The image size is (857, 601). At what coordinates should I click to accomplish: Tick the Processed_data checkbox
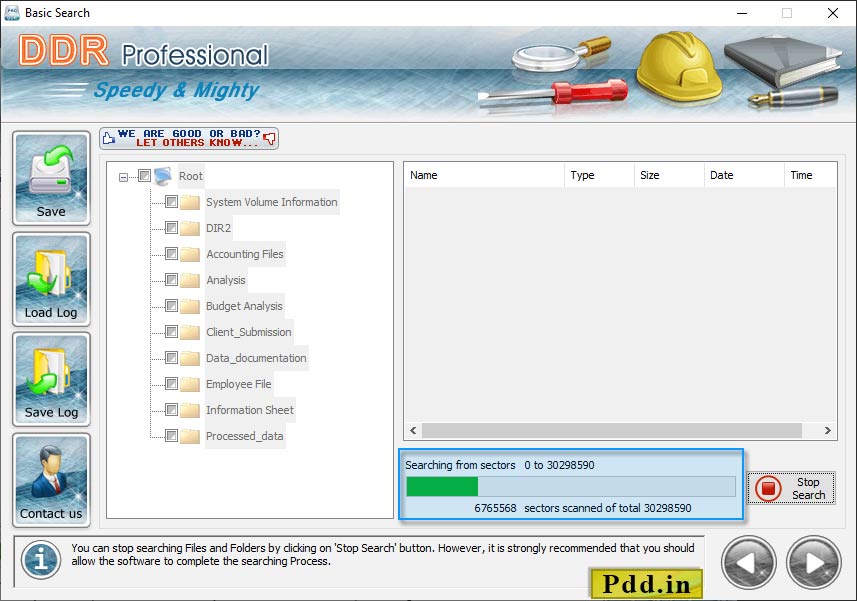(171, 435)
